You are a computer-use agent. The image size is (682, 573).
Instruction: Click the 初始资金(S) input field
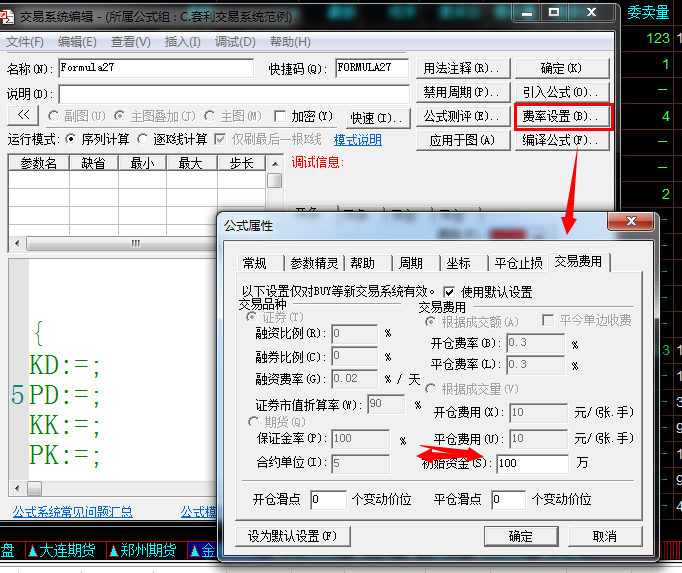click(x=531, y=463)
